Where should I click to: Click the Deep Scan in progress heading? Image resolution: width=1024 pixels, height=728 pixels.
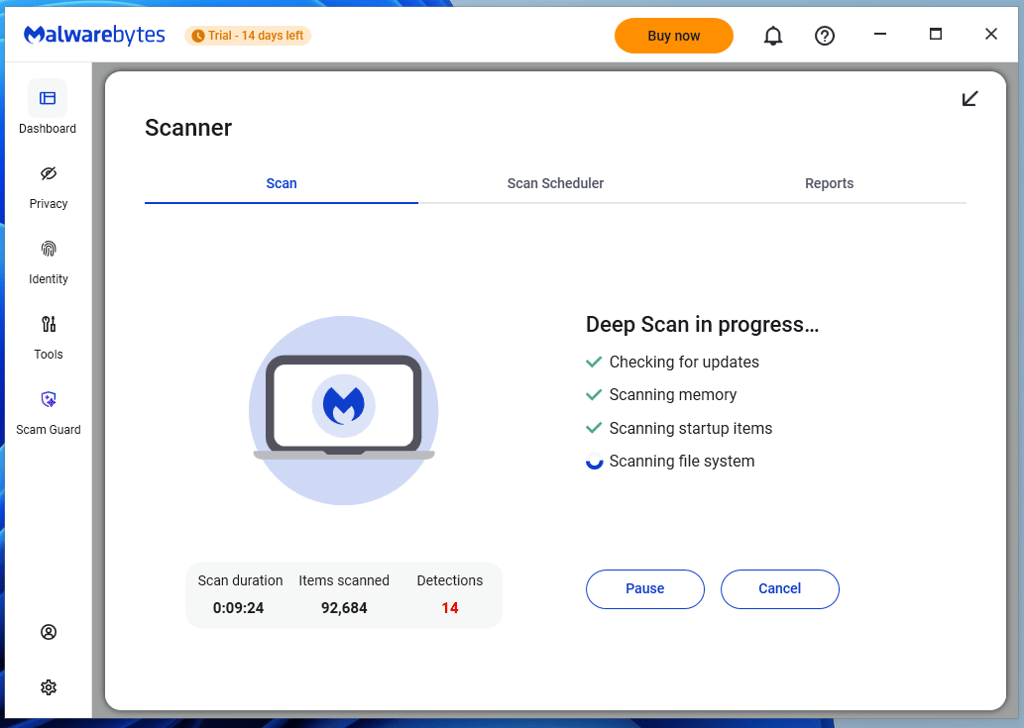click(x=702, y=324)
